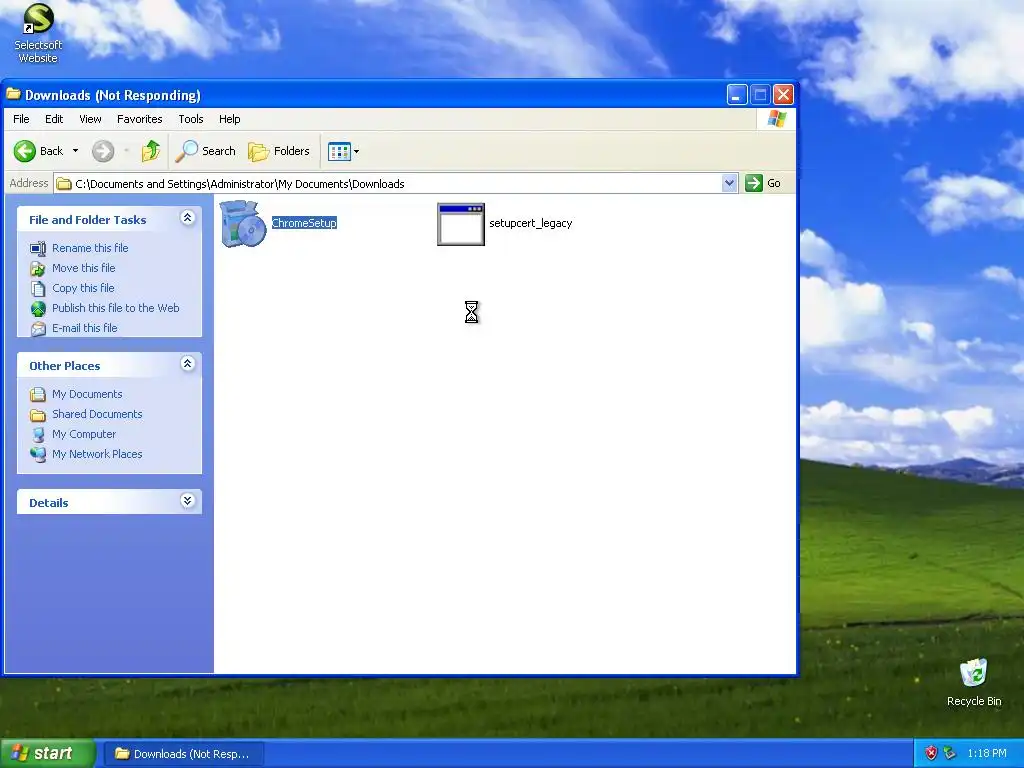This screenshot has height=768, width=1024.
Task: Click the Windows flag logo in menu bar
Action: (x=776, y=119)
